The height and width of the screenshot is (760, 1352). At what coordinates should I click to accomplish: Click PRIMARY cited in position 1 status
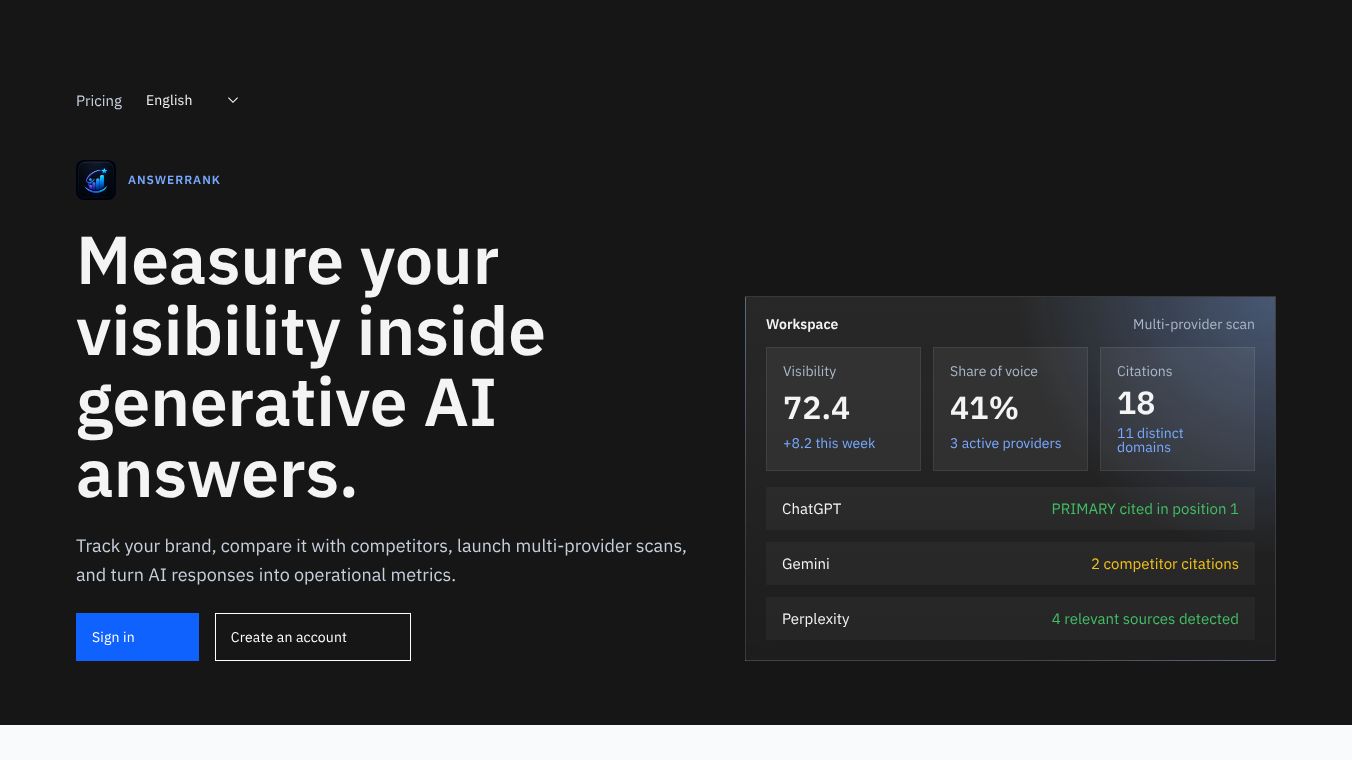1145,509
